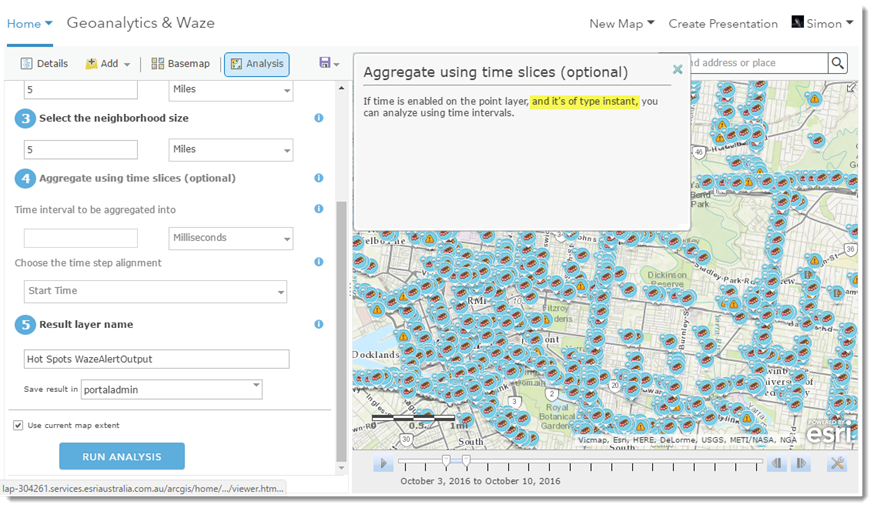874x508 pixels.
Task: Click the neighborhood size value field
Action: click(81, 149)
